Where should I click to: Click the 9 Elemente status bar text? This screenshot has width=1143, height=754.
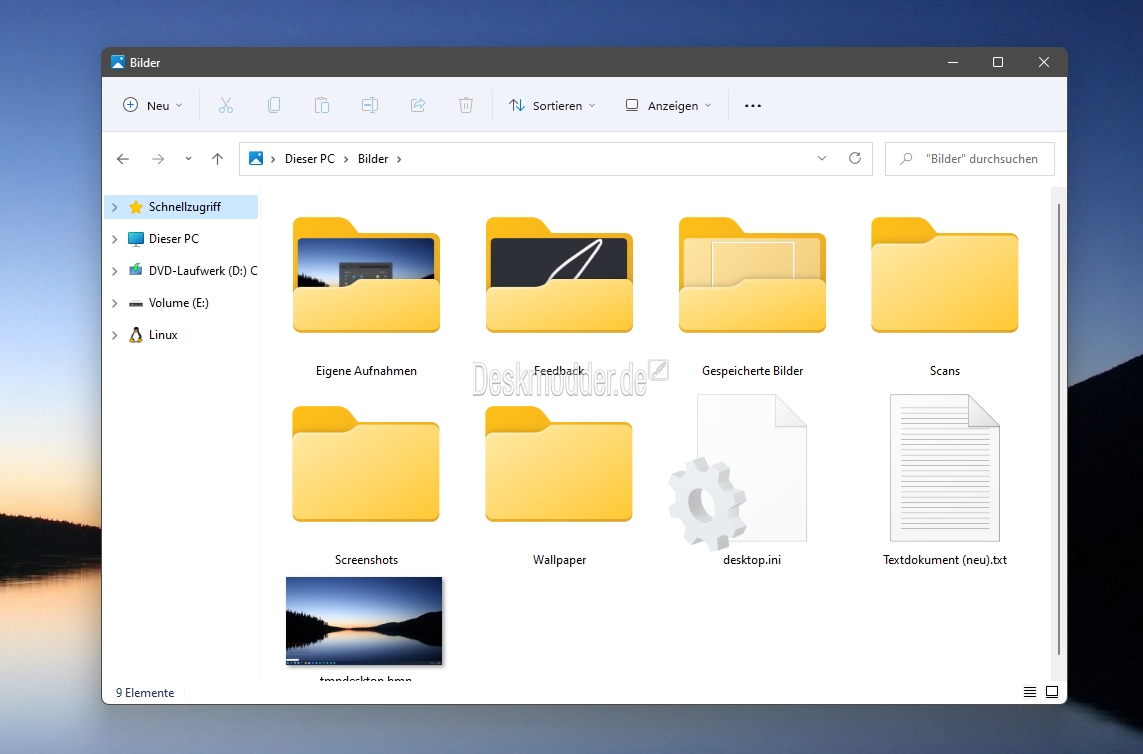click(145, 693)
